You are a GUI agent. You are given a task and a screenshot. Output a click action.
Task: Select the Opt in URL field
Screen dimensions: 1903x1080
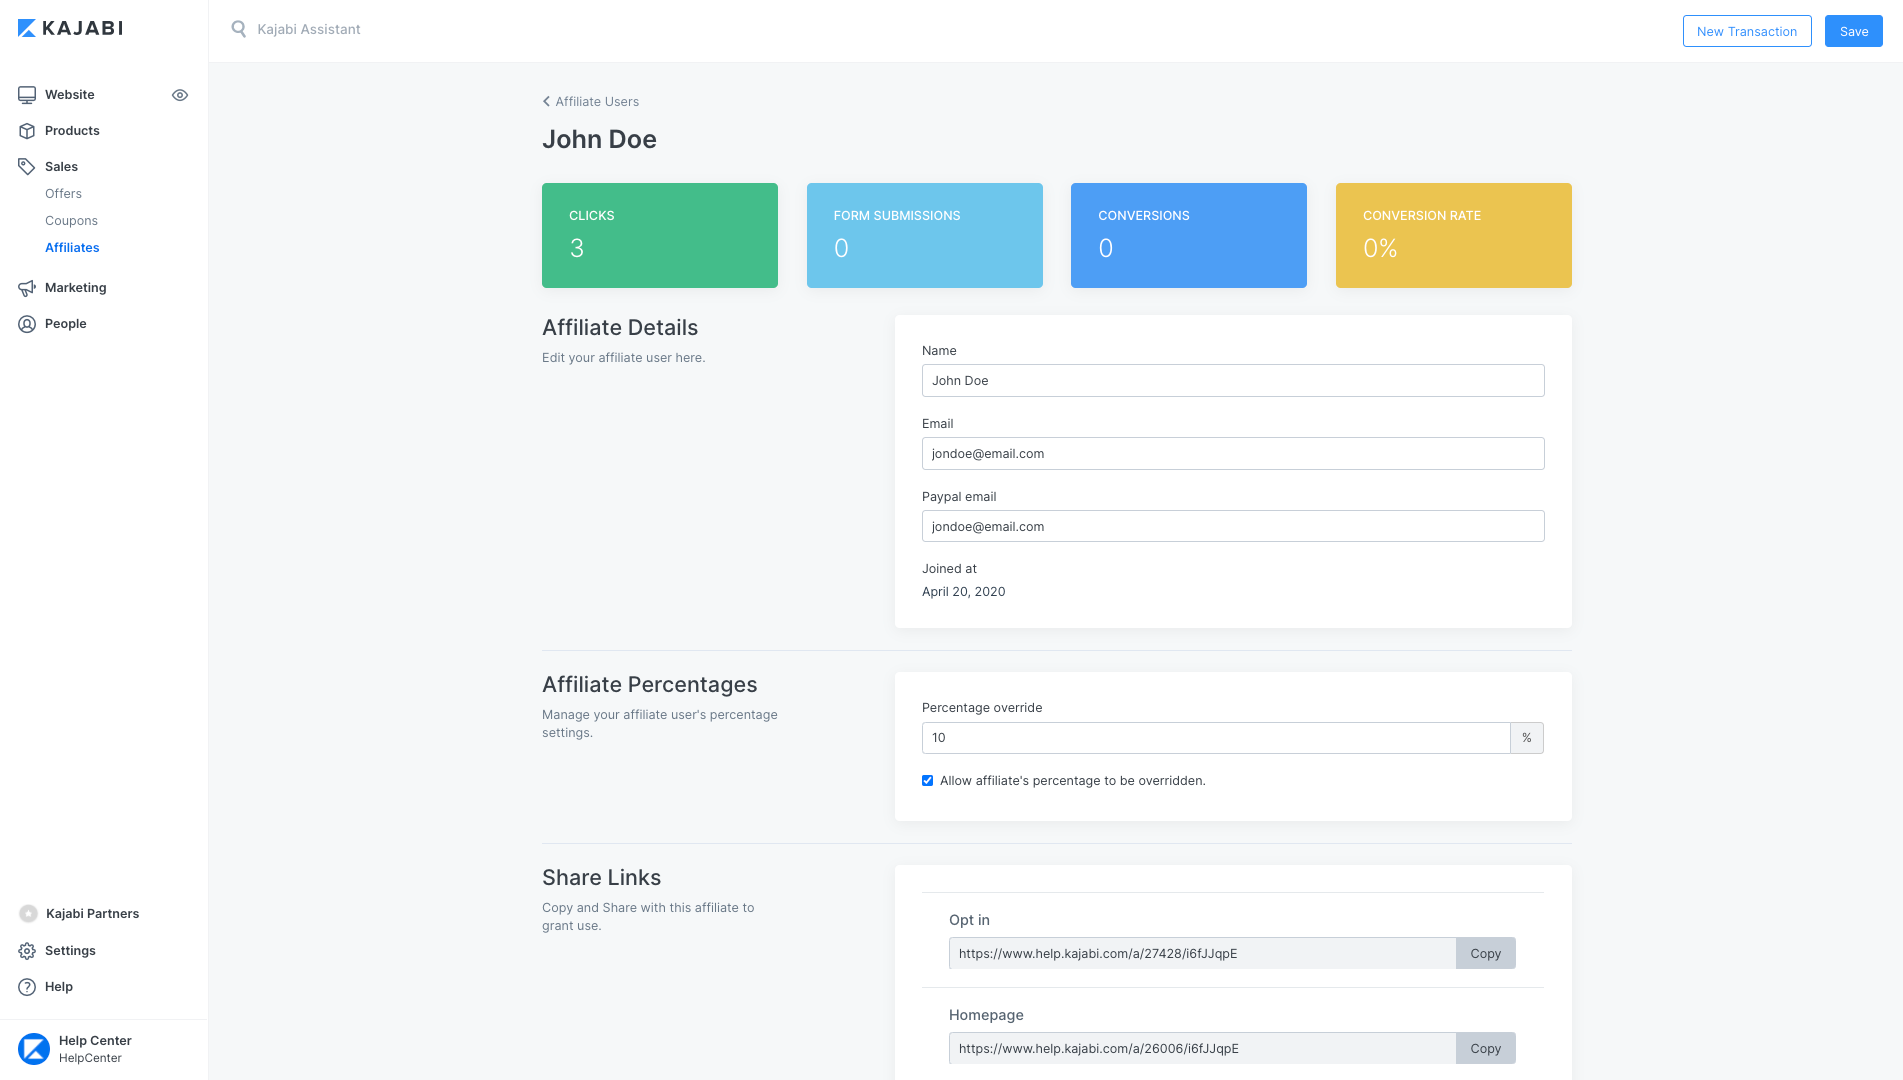[1202, 954]
